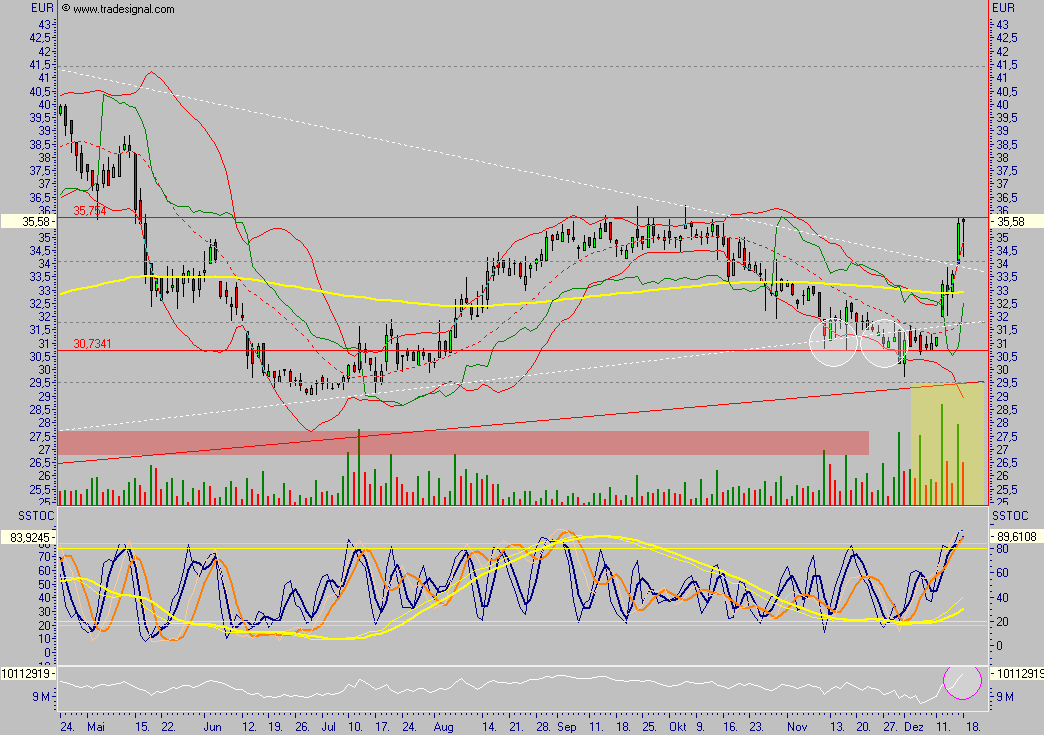Select the red shaded support zone rectangle
Viewport: 1044px width, 735px height.
click(x=463, y=442)
